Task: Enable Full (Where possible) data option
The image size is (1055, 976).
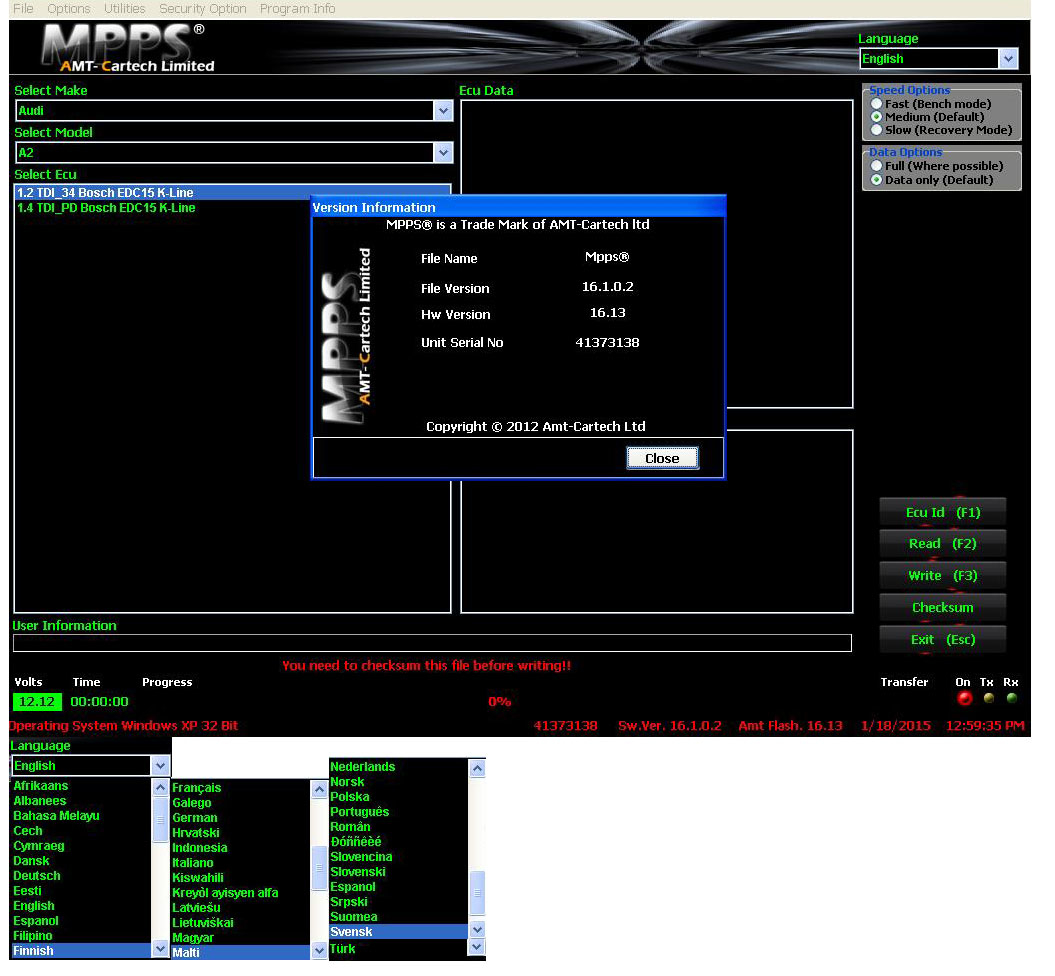Action: [878, 166]
